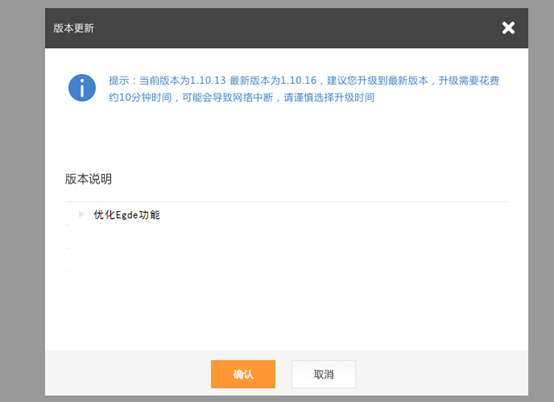
Task: Select the 优化Egde功能 release note entry
Action: [x=126, y=215]
